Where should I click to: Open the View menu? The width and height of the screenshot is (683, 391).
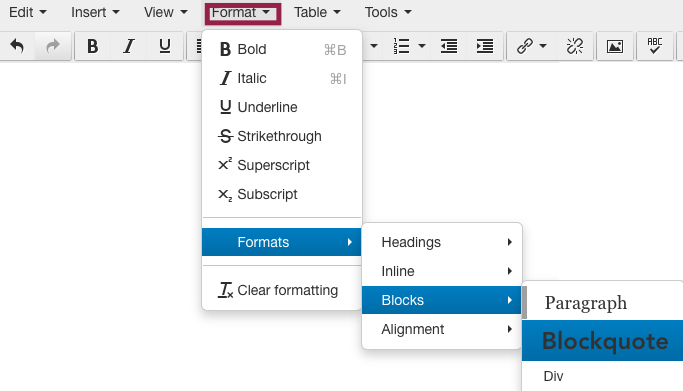[x=166, y=12]
